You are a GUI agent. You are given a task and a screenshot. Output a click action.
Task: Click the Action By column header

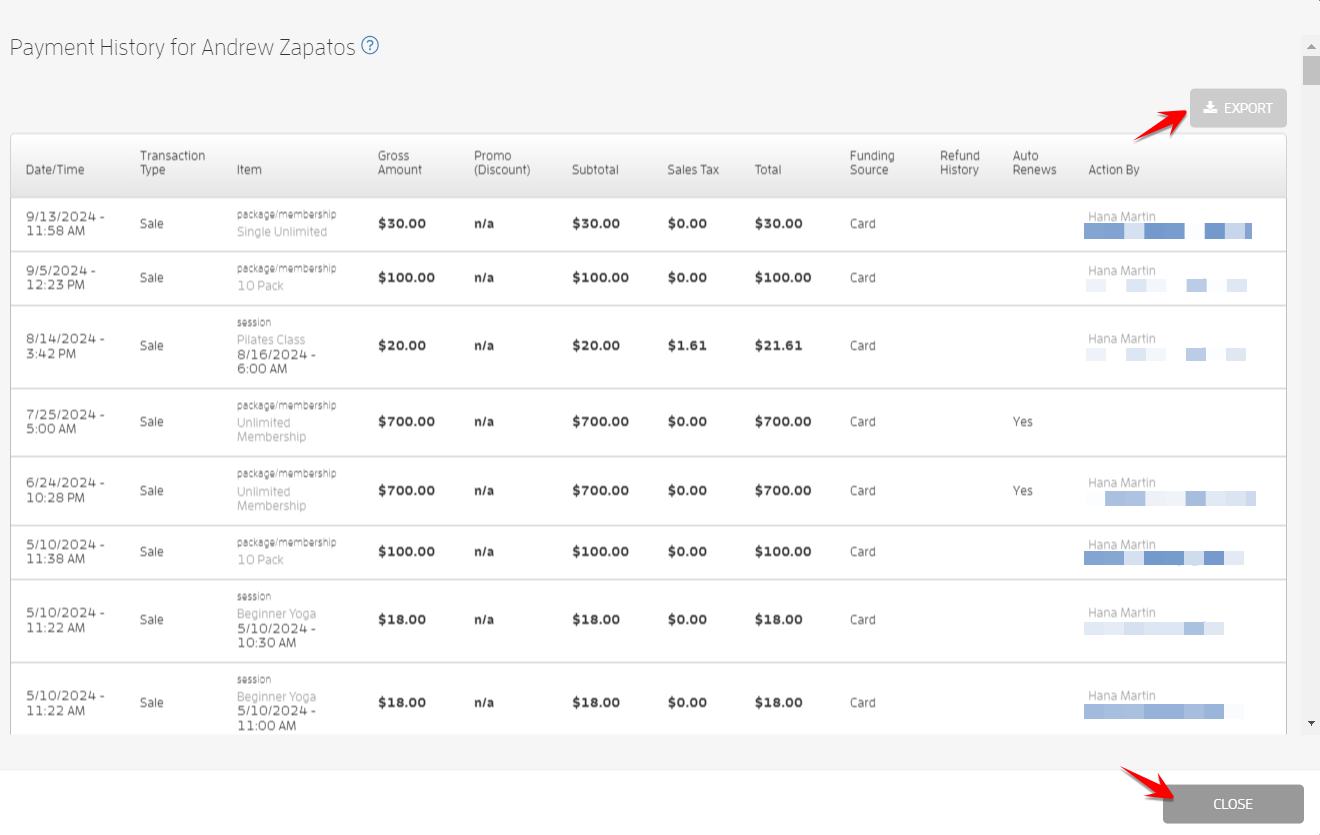coord(1114,170)
